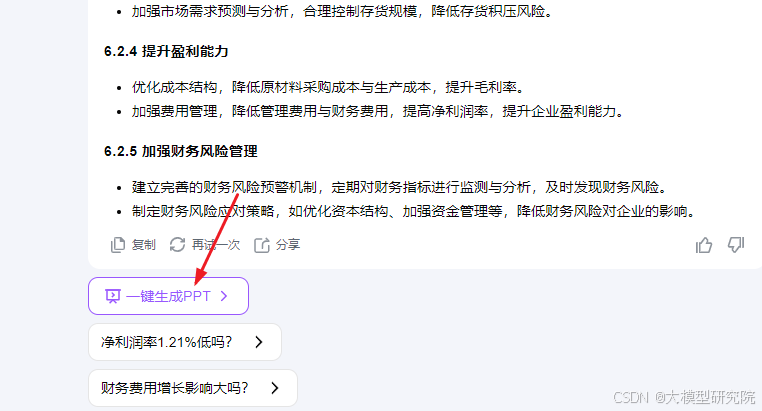Click the 复制 text label

point(143,245)
